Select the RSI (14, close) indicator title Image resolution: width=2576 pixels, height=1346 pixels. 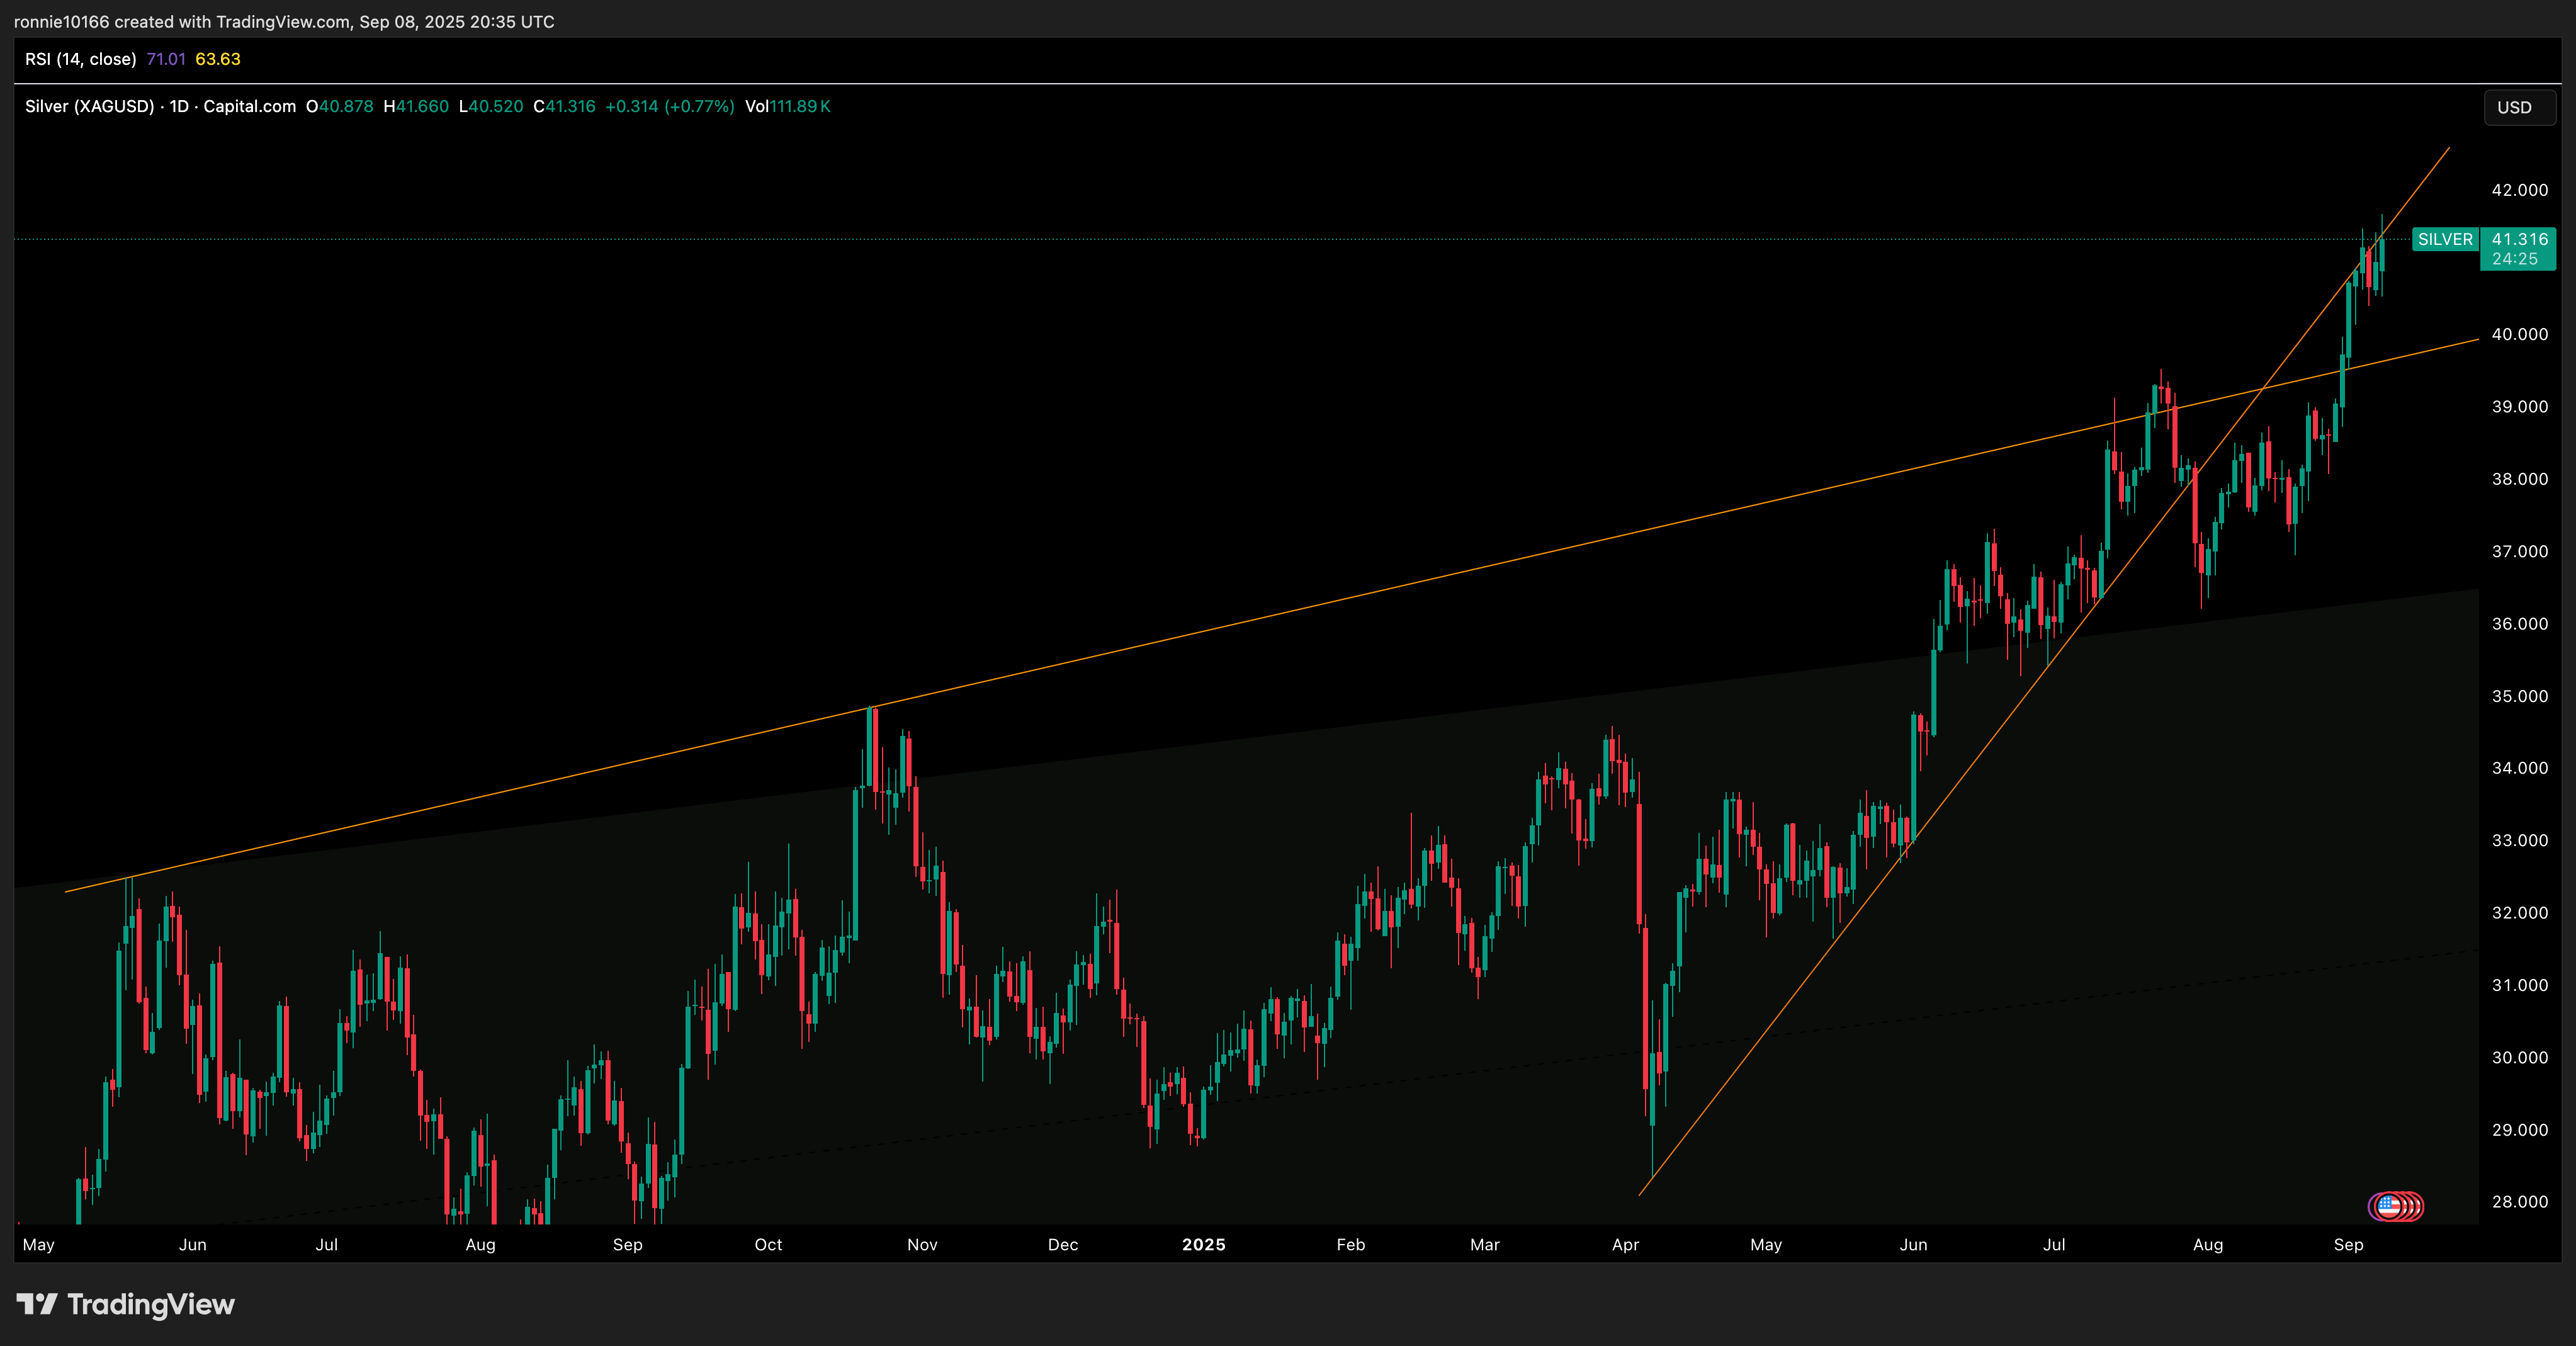80,59
